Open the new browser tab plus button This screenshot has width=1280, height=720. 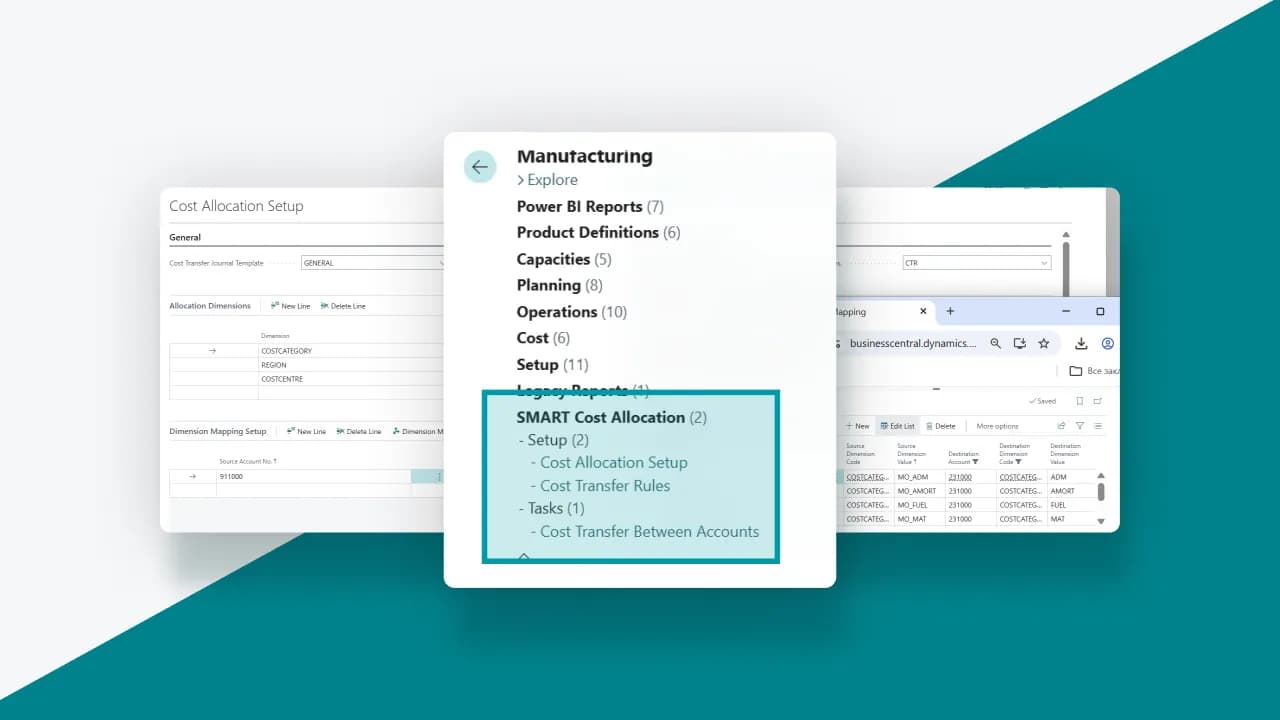tap(950, 311)
